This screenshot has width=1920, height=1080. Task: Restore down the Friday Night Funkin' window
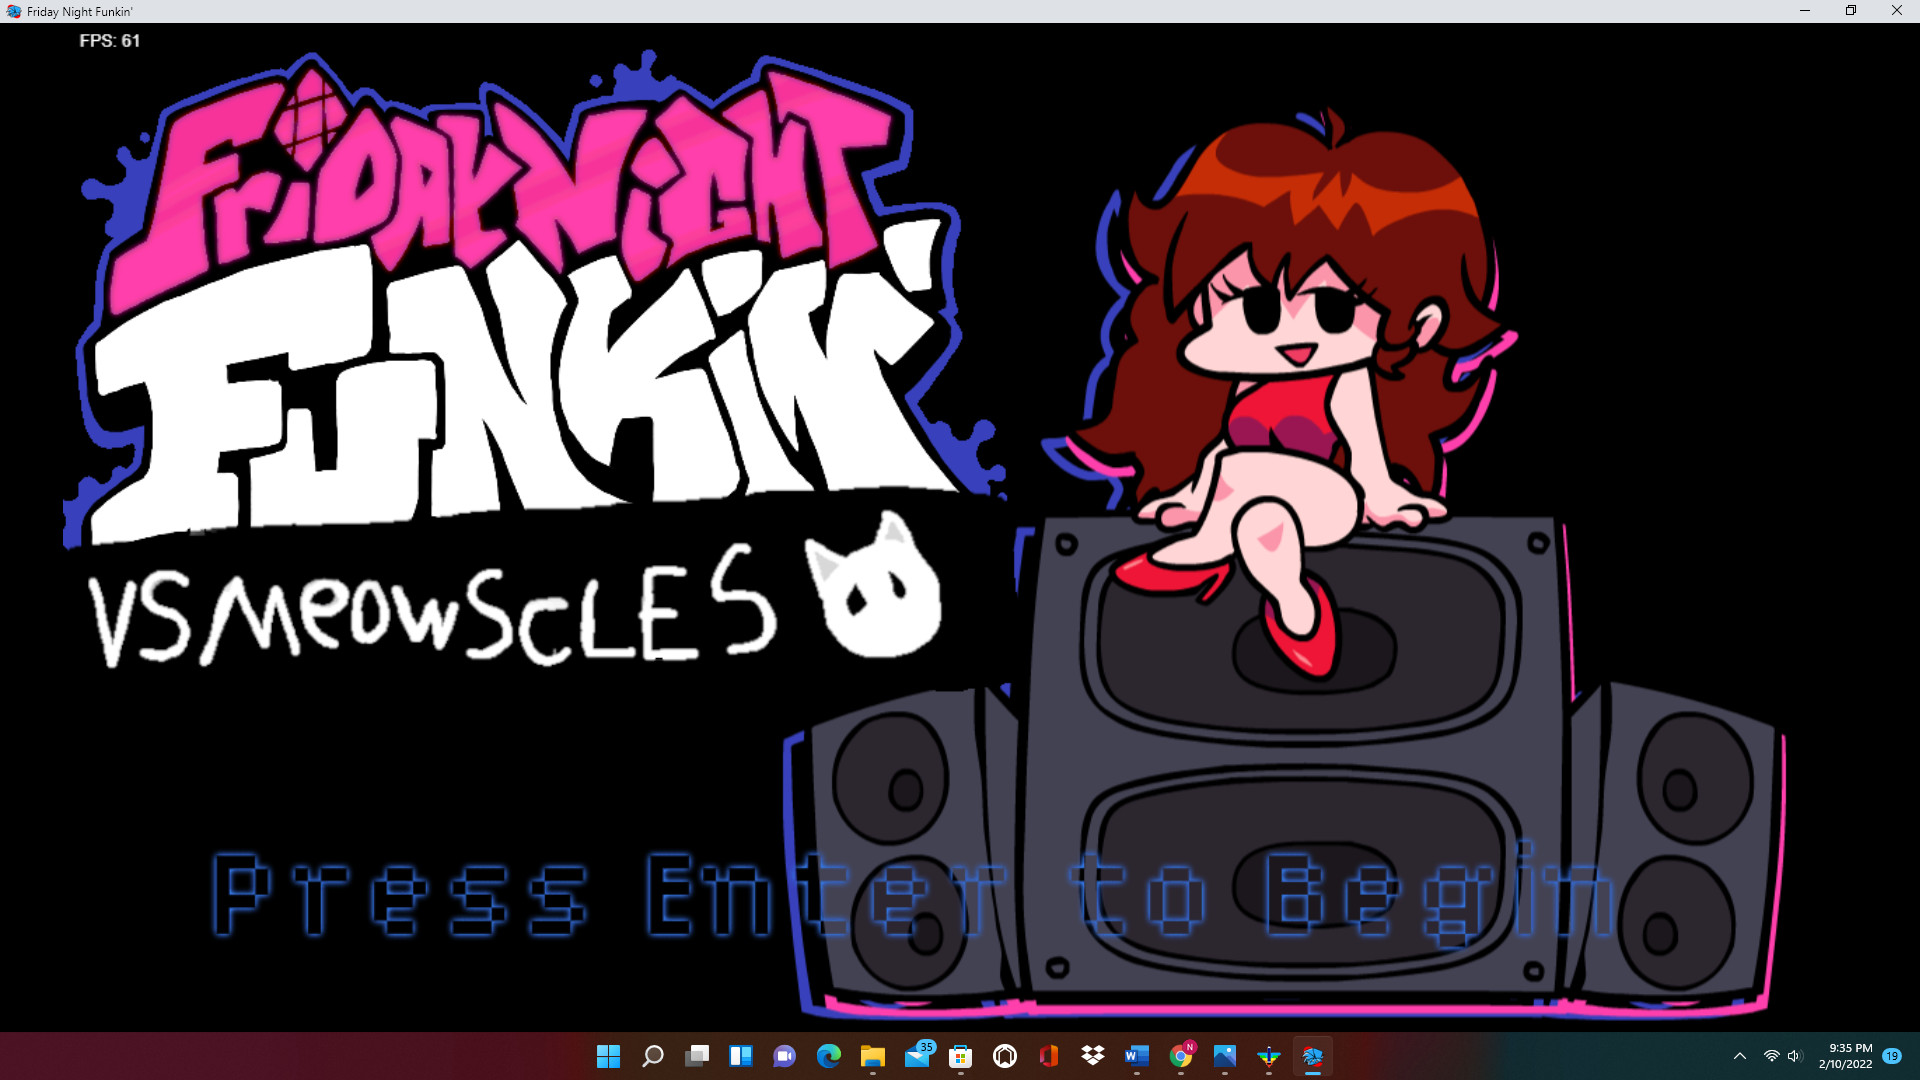[1851, 11]
